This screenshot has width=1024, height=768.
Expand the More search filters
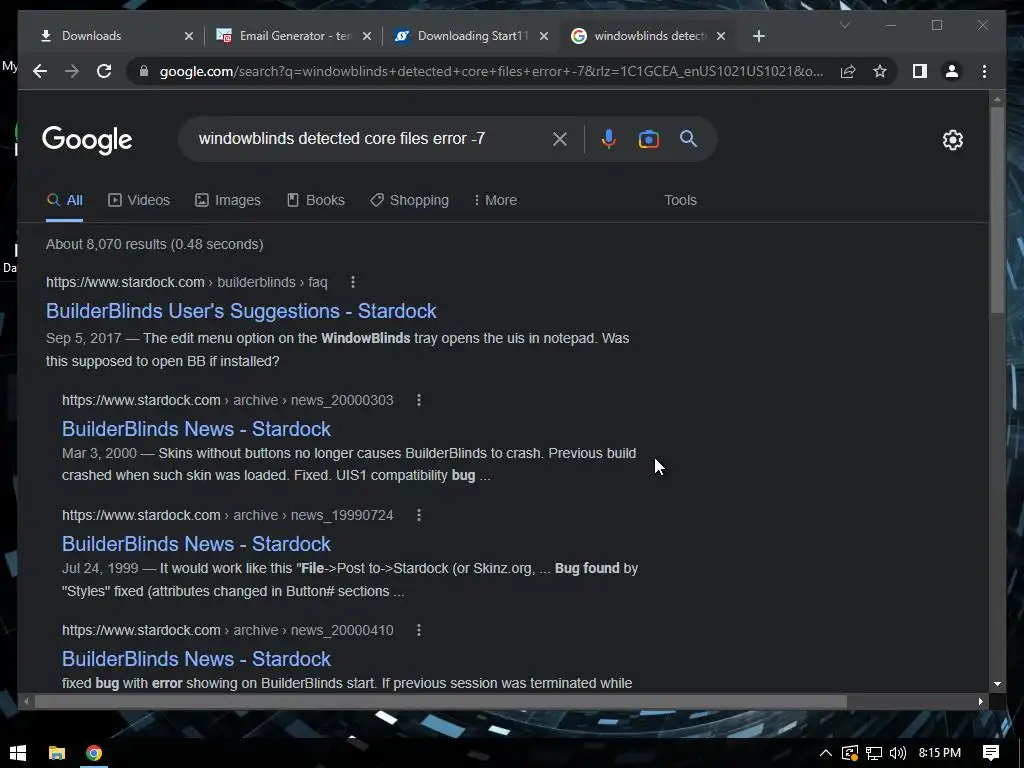click(495, 200)
